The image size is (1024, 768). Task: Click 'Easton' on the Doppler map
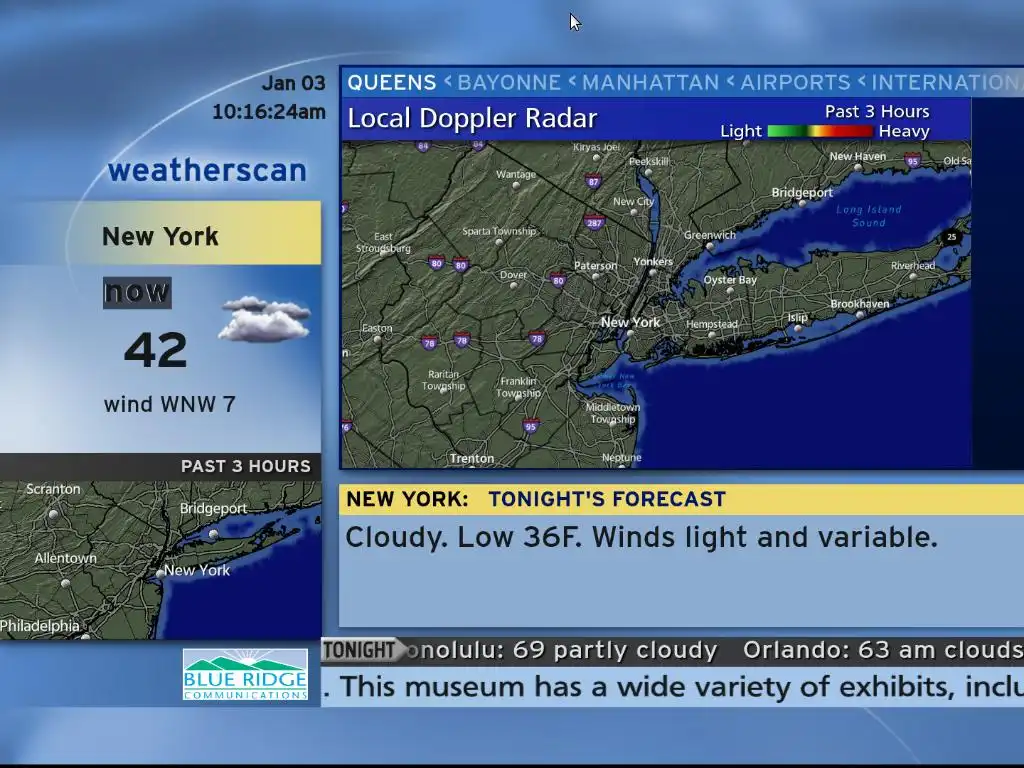tap(377, 328)
